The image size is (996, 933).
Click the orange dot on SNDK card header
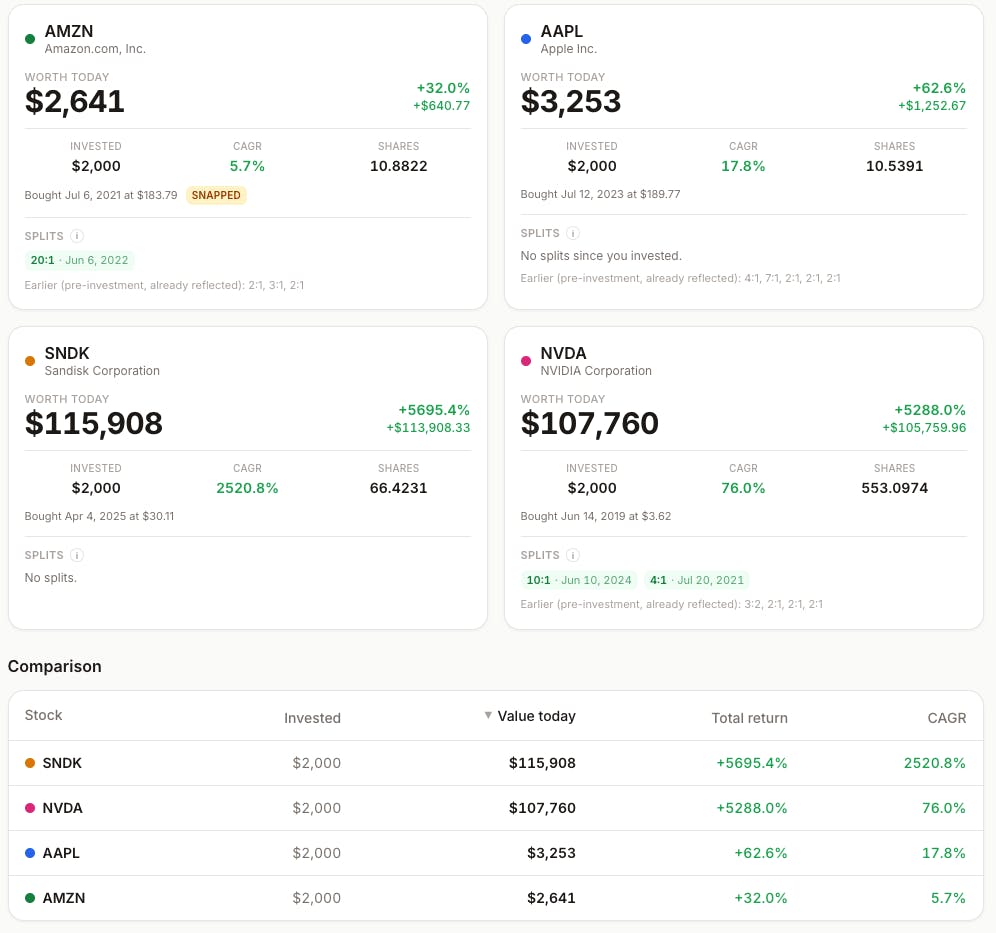point(30,361)
